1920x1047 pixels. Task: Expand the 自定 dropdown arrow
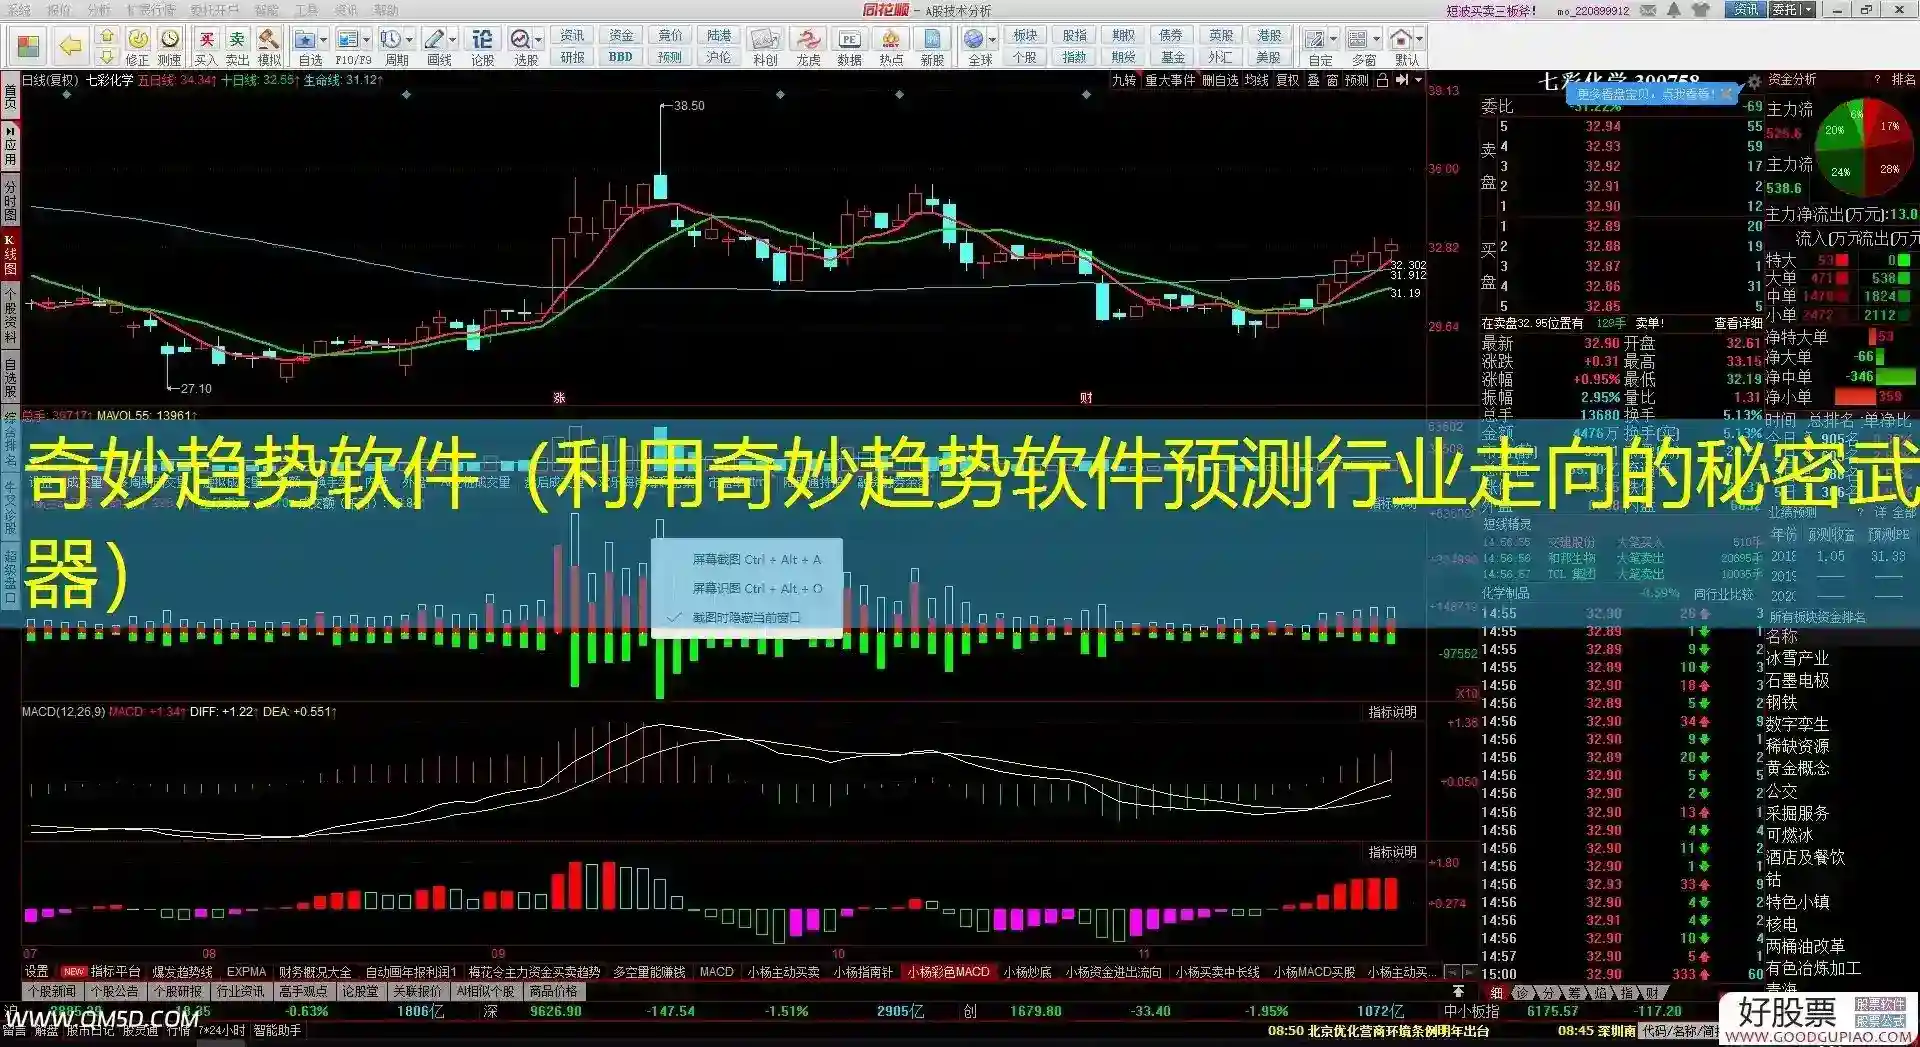1334,39
